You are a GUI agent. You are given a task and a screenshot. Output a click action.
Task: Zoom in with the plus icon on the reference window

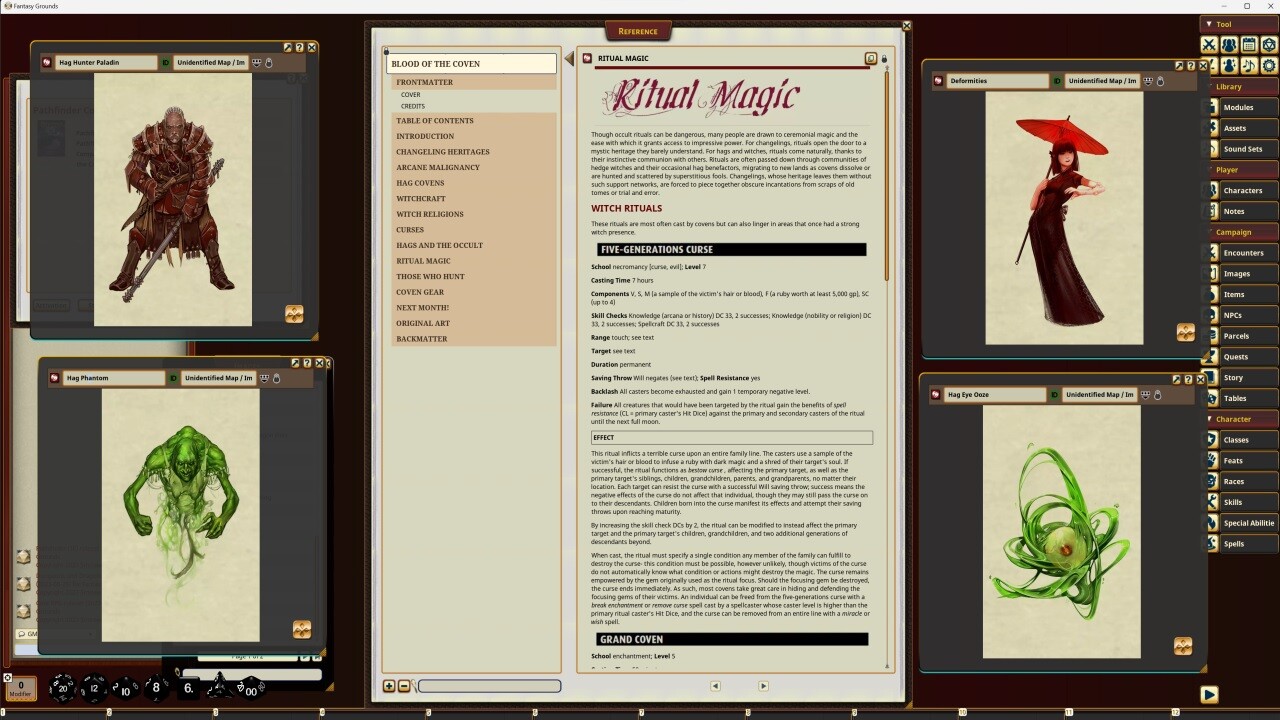389,686
